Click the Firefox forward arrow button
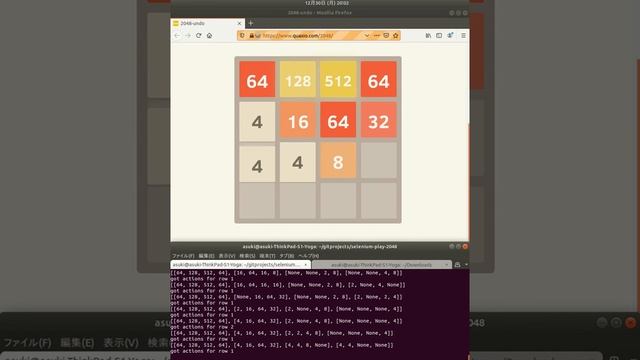 click(188, 36)
